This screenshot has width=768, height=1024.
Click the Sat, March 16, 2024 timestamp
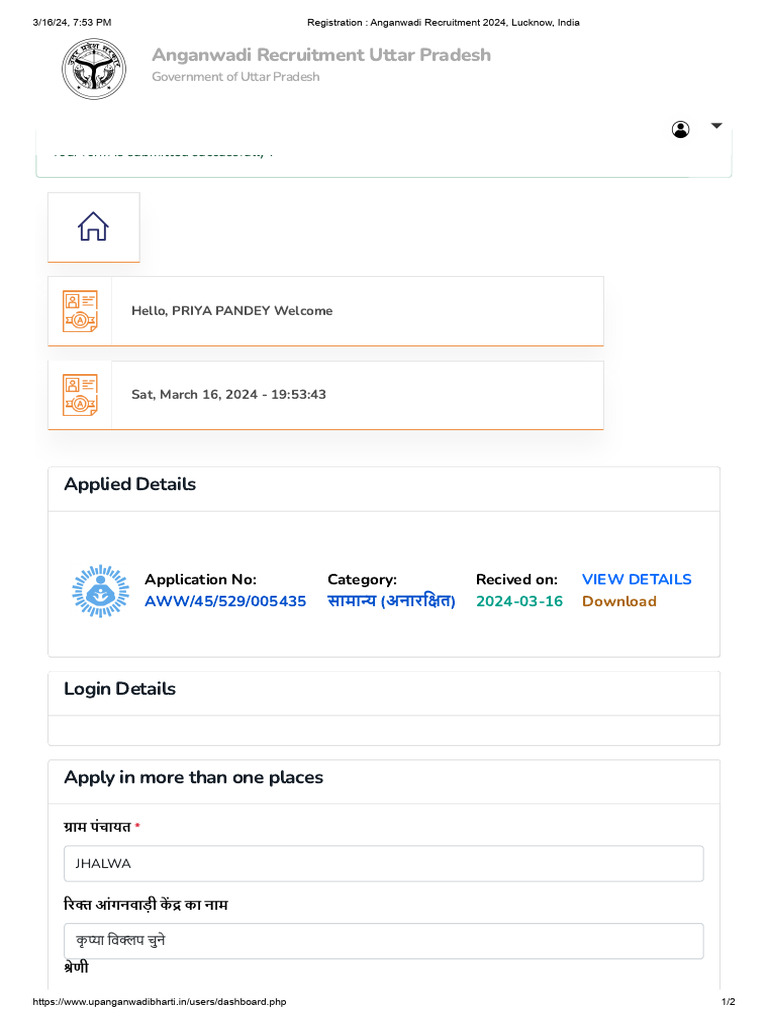(x=229, y=394)
